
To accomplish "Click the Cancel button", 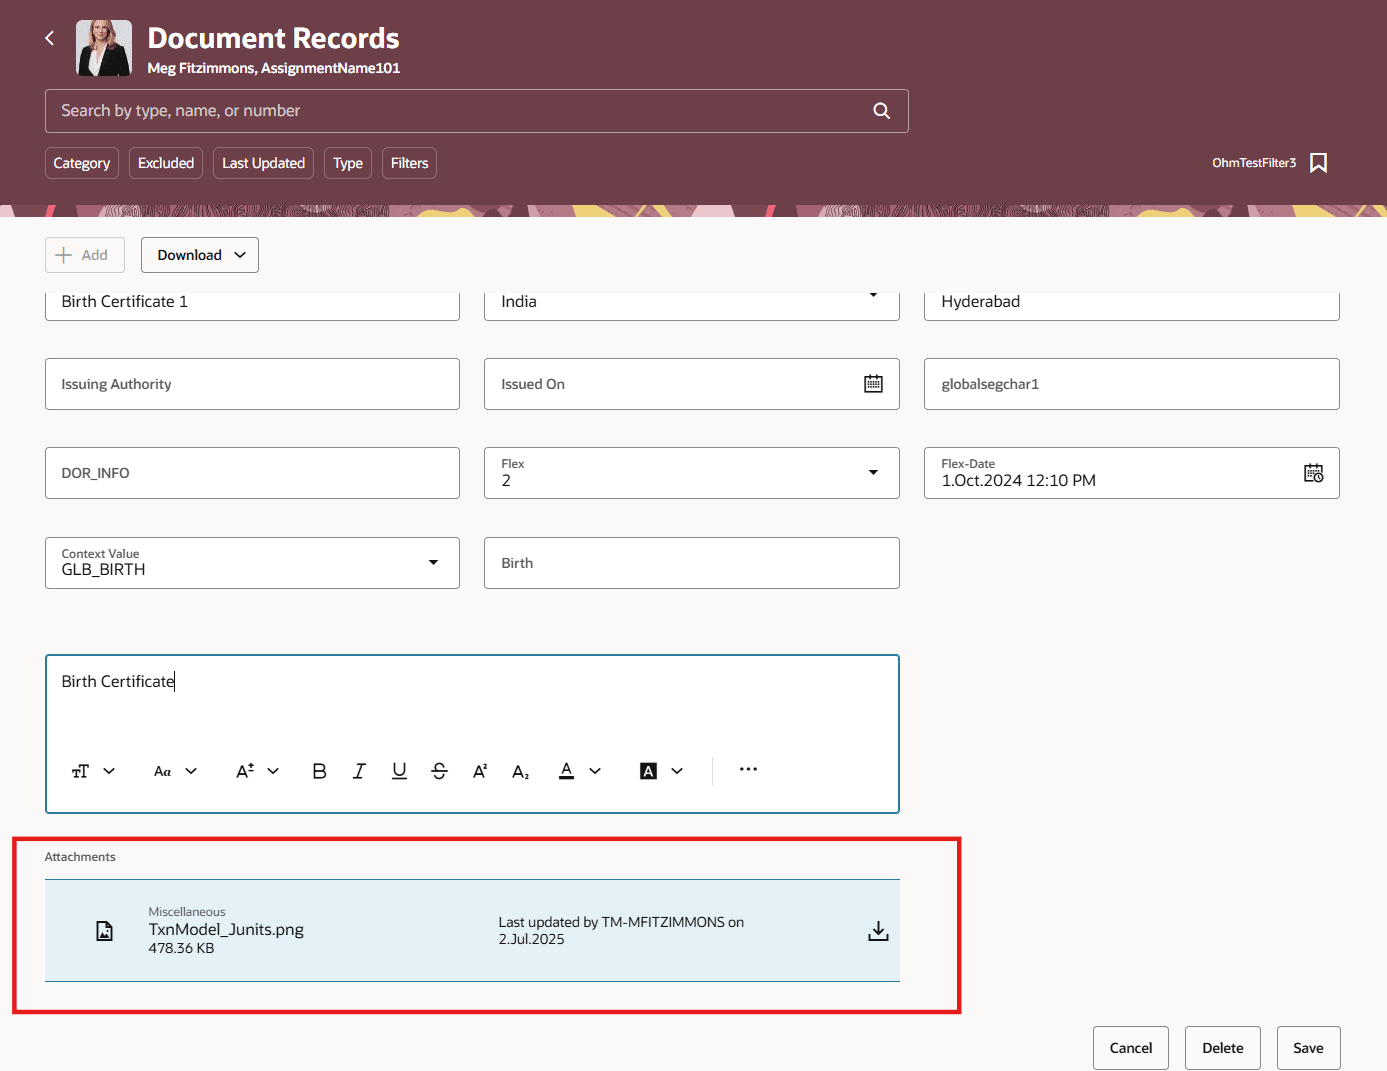I will [x=1131, y=1048].
